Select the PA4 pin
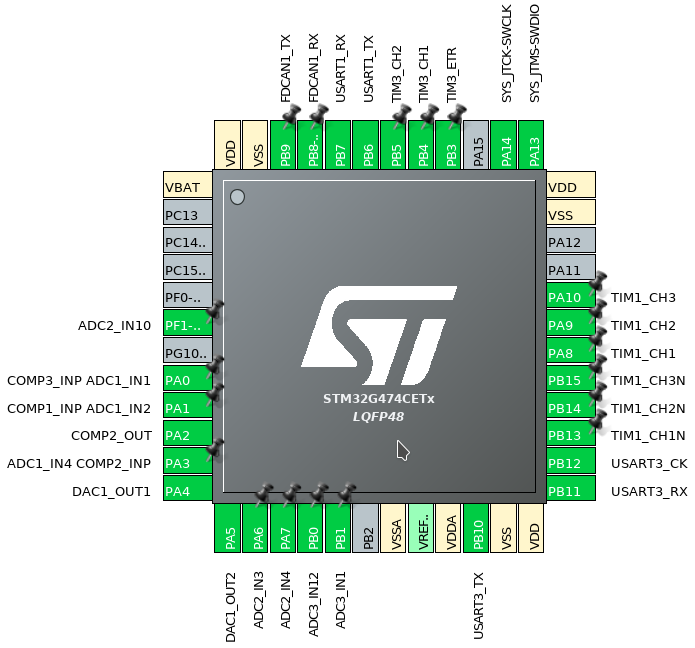 [188, 489]
